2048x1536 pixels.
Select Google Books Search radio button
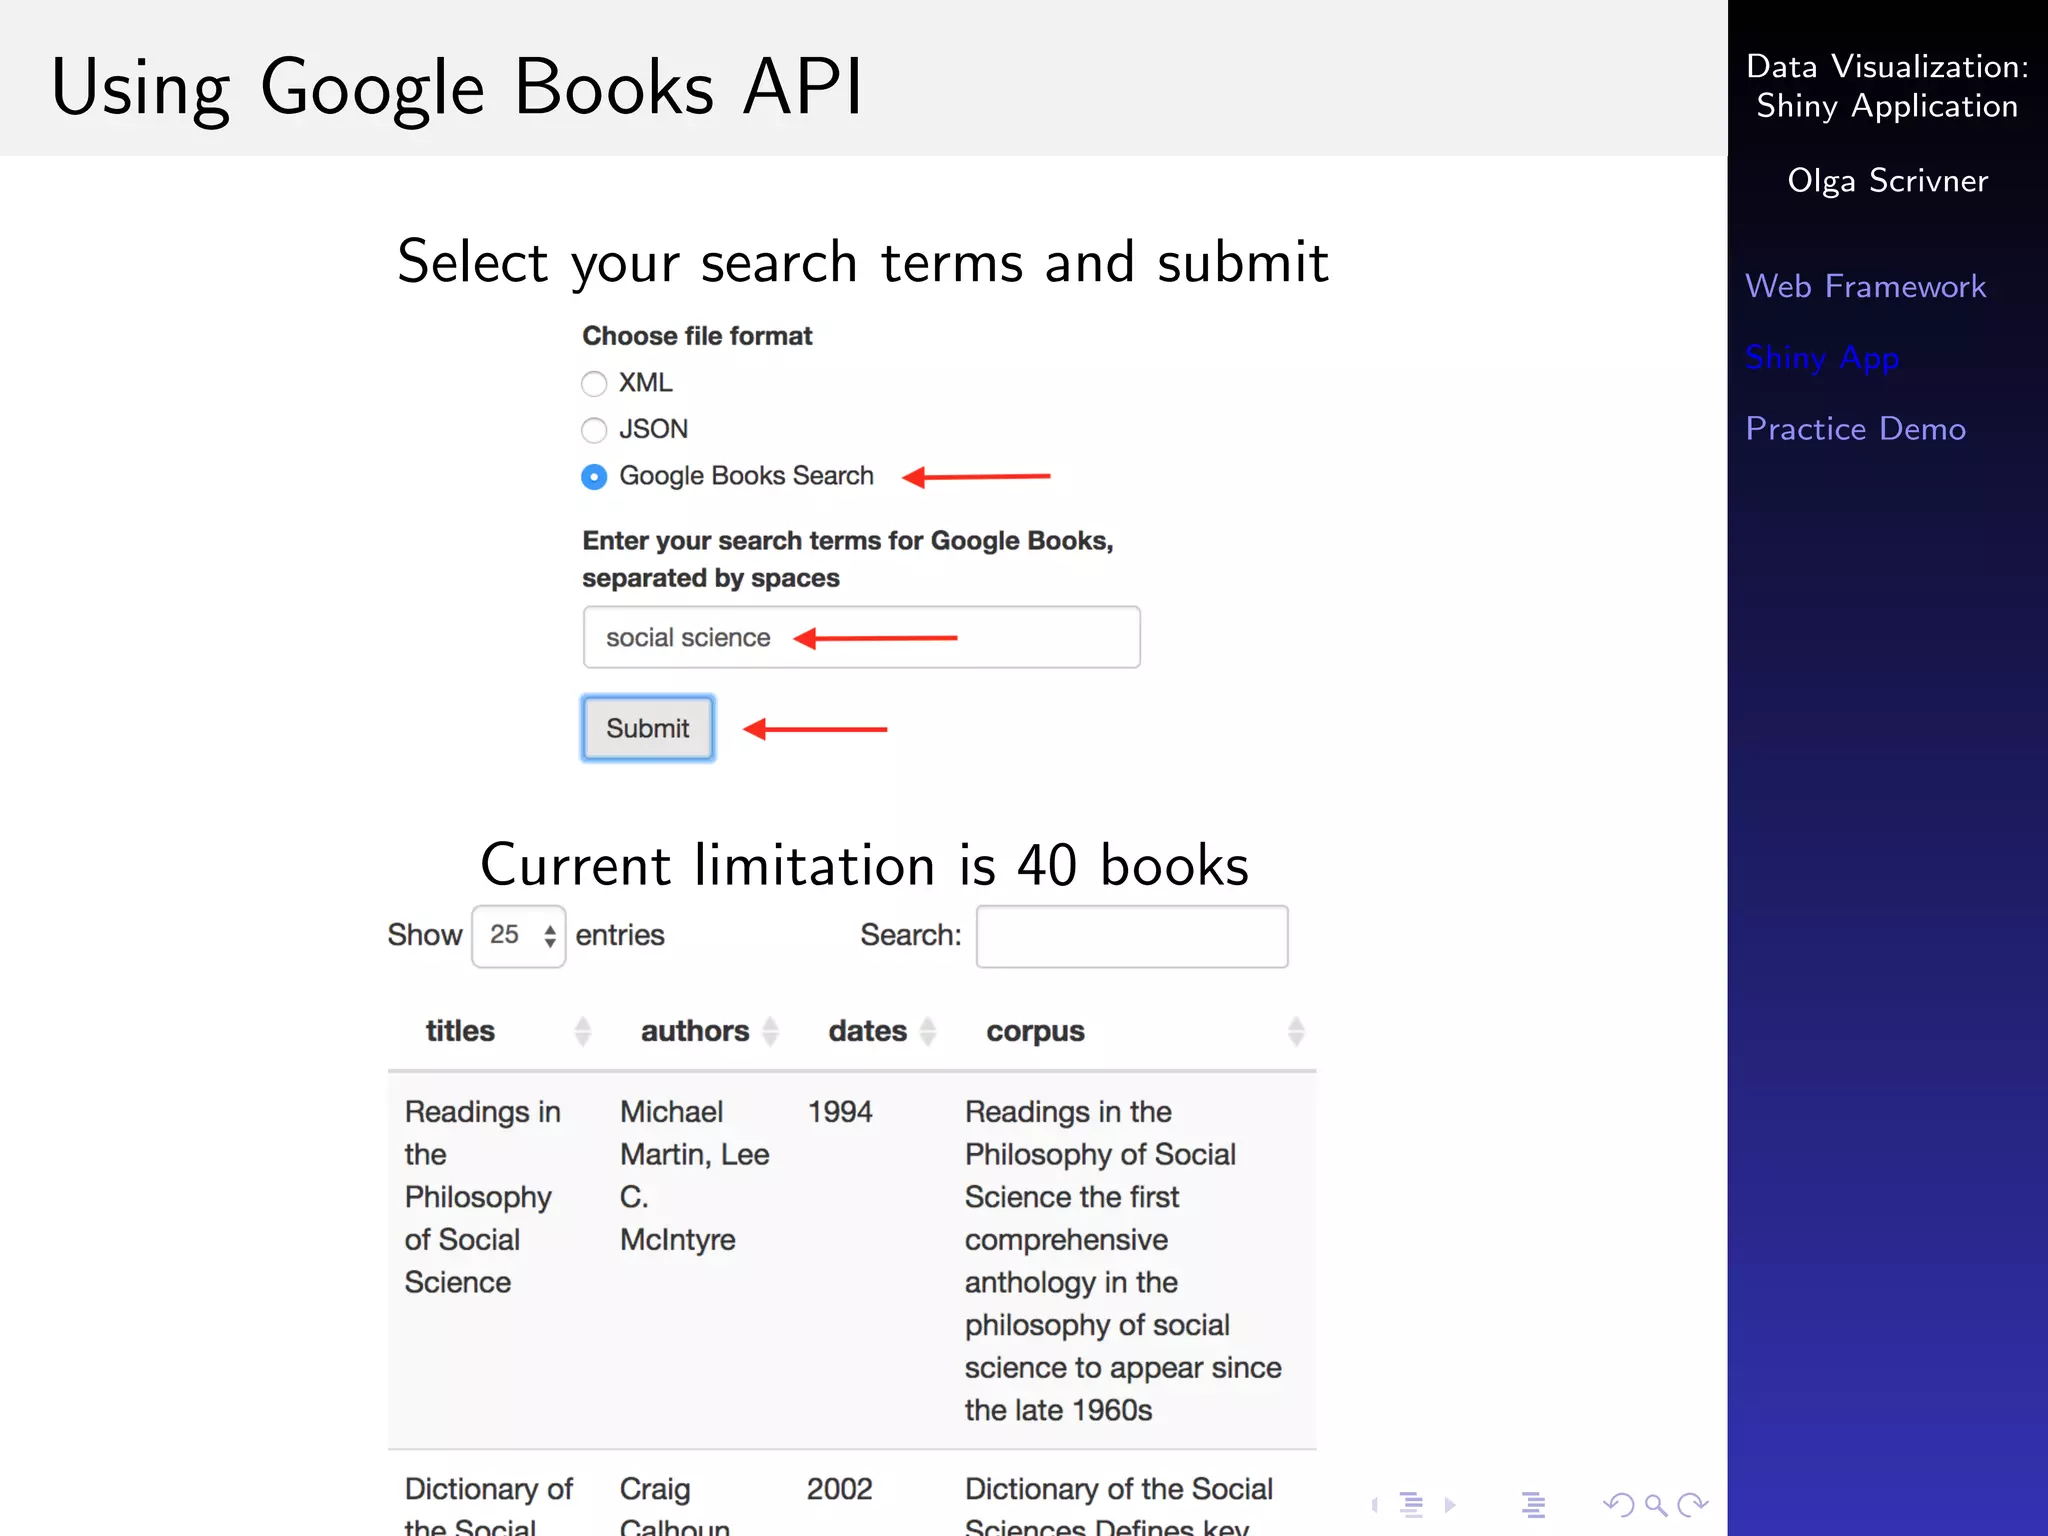pos(594,477)
